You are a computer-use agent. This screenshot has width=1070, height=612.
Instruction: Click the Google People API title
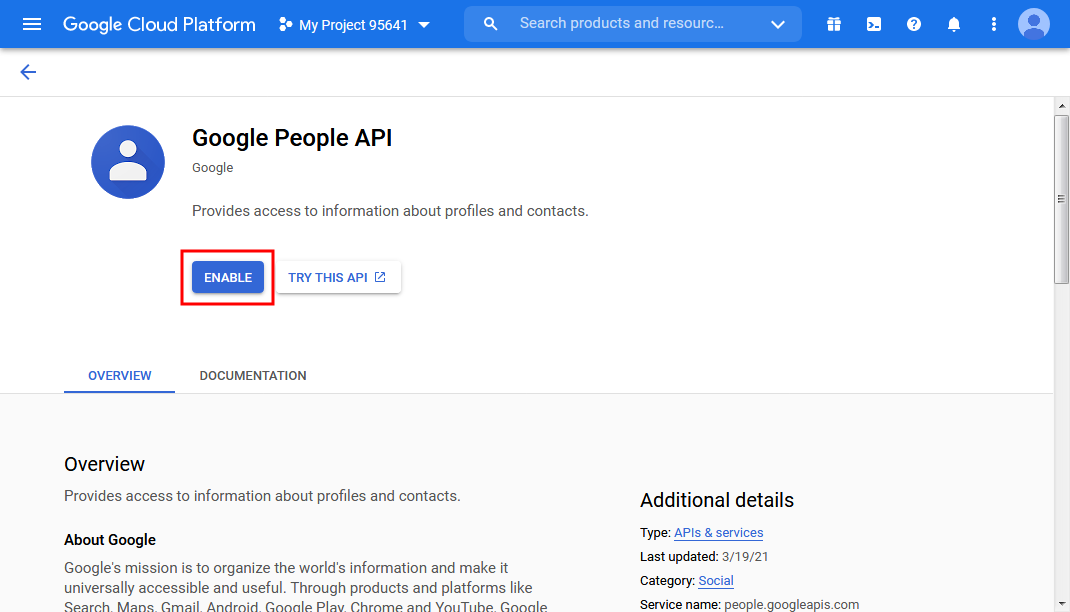(x=292, y=138)
